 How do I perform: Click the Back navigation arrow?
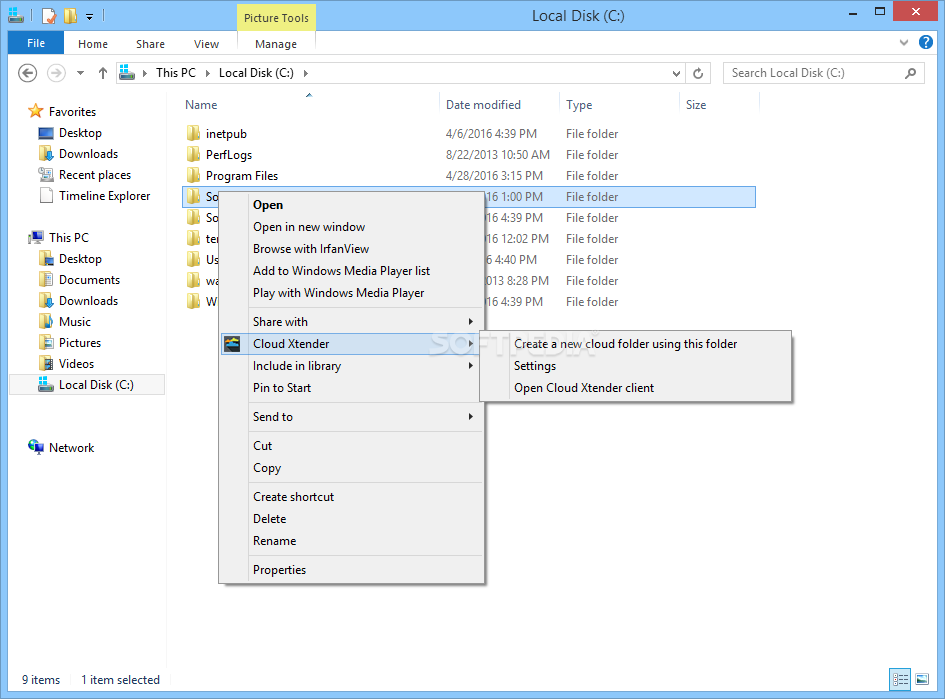(27, 73)
